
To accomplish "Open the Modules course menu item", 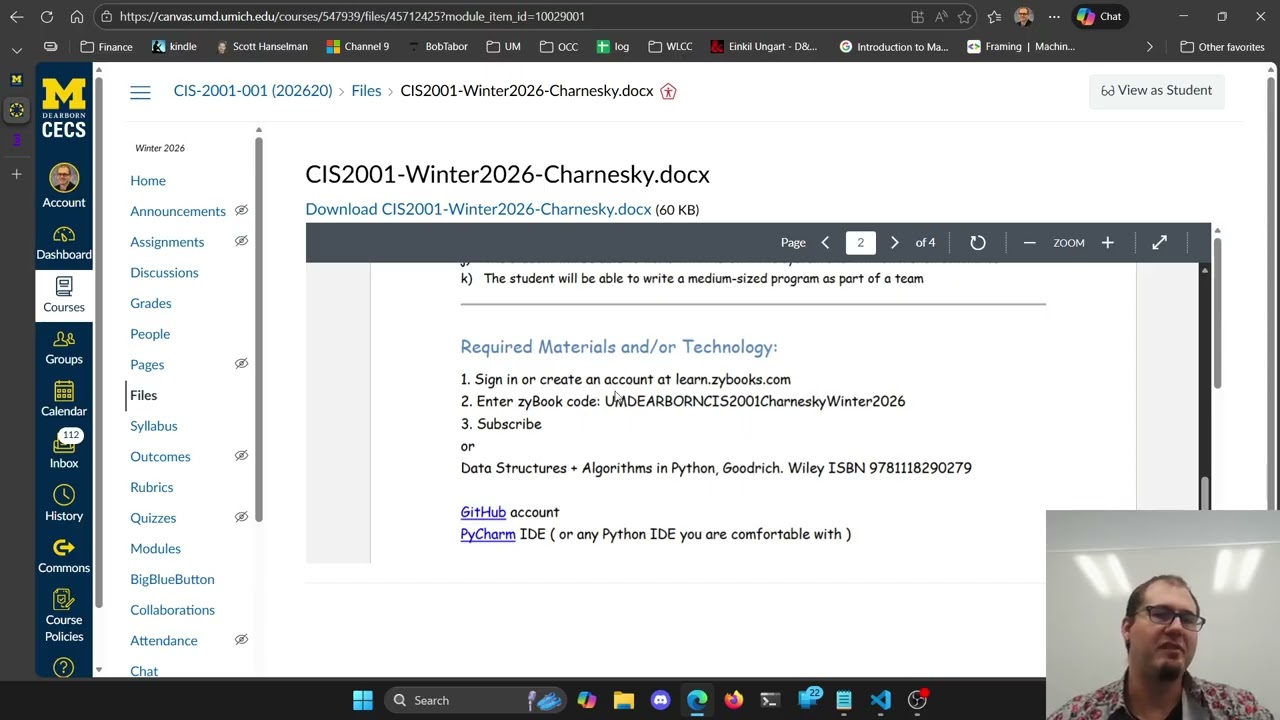I will (x=156, y=548).
